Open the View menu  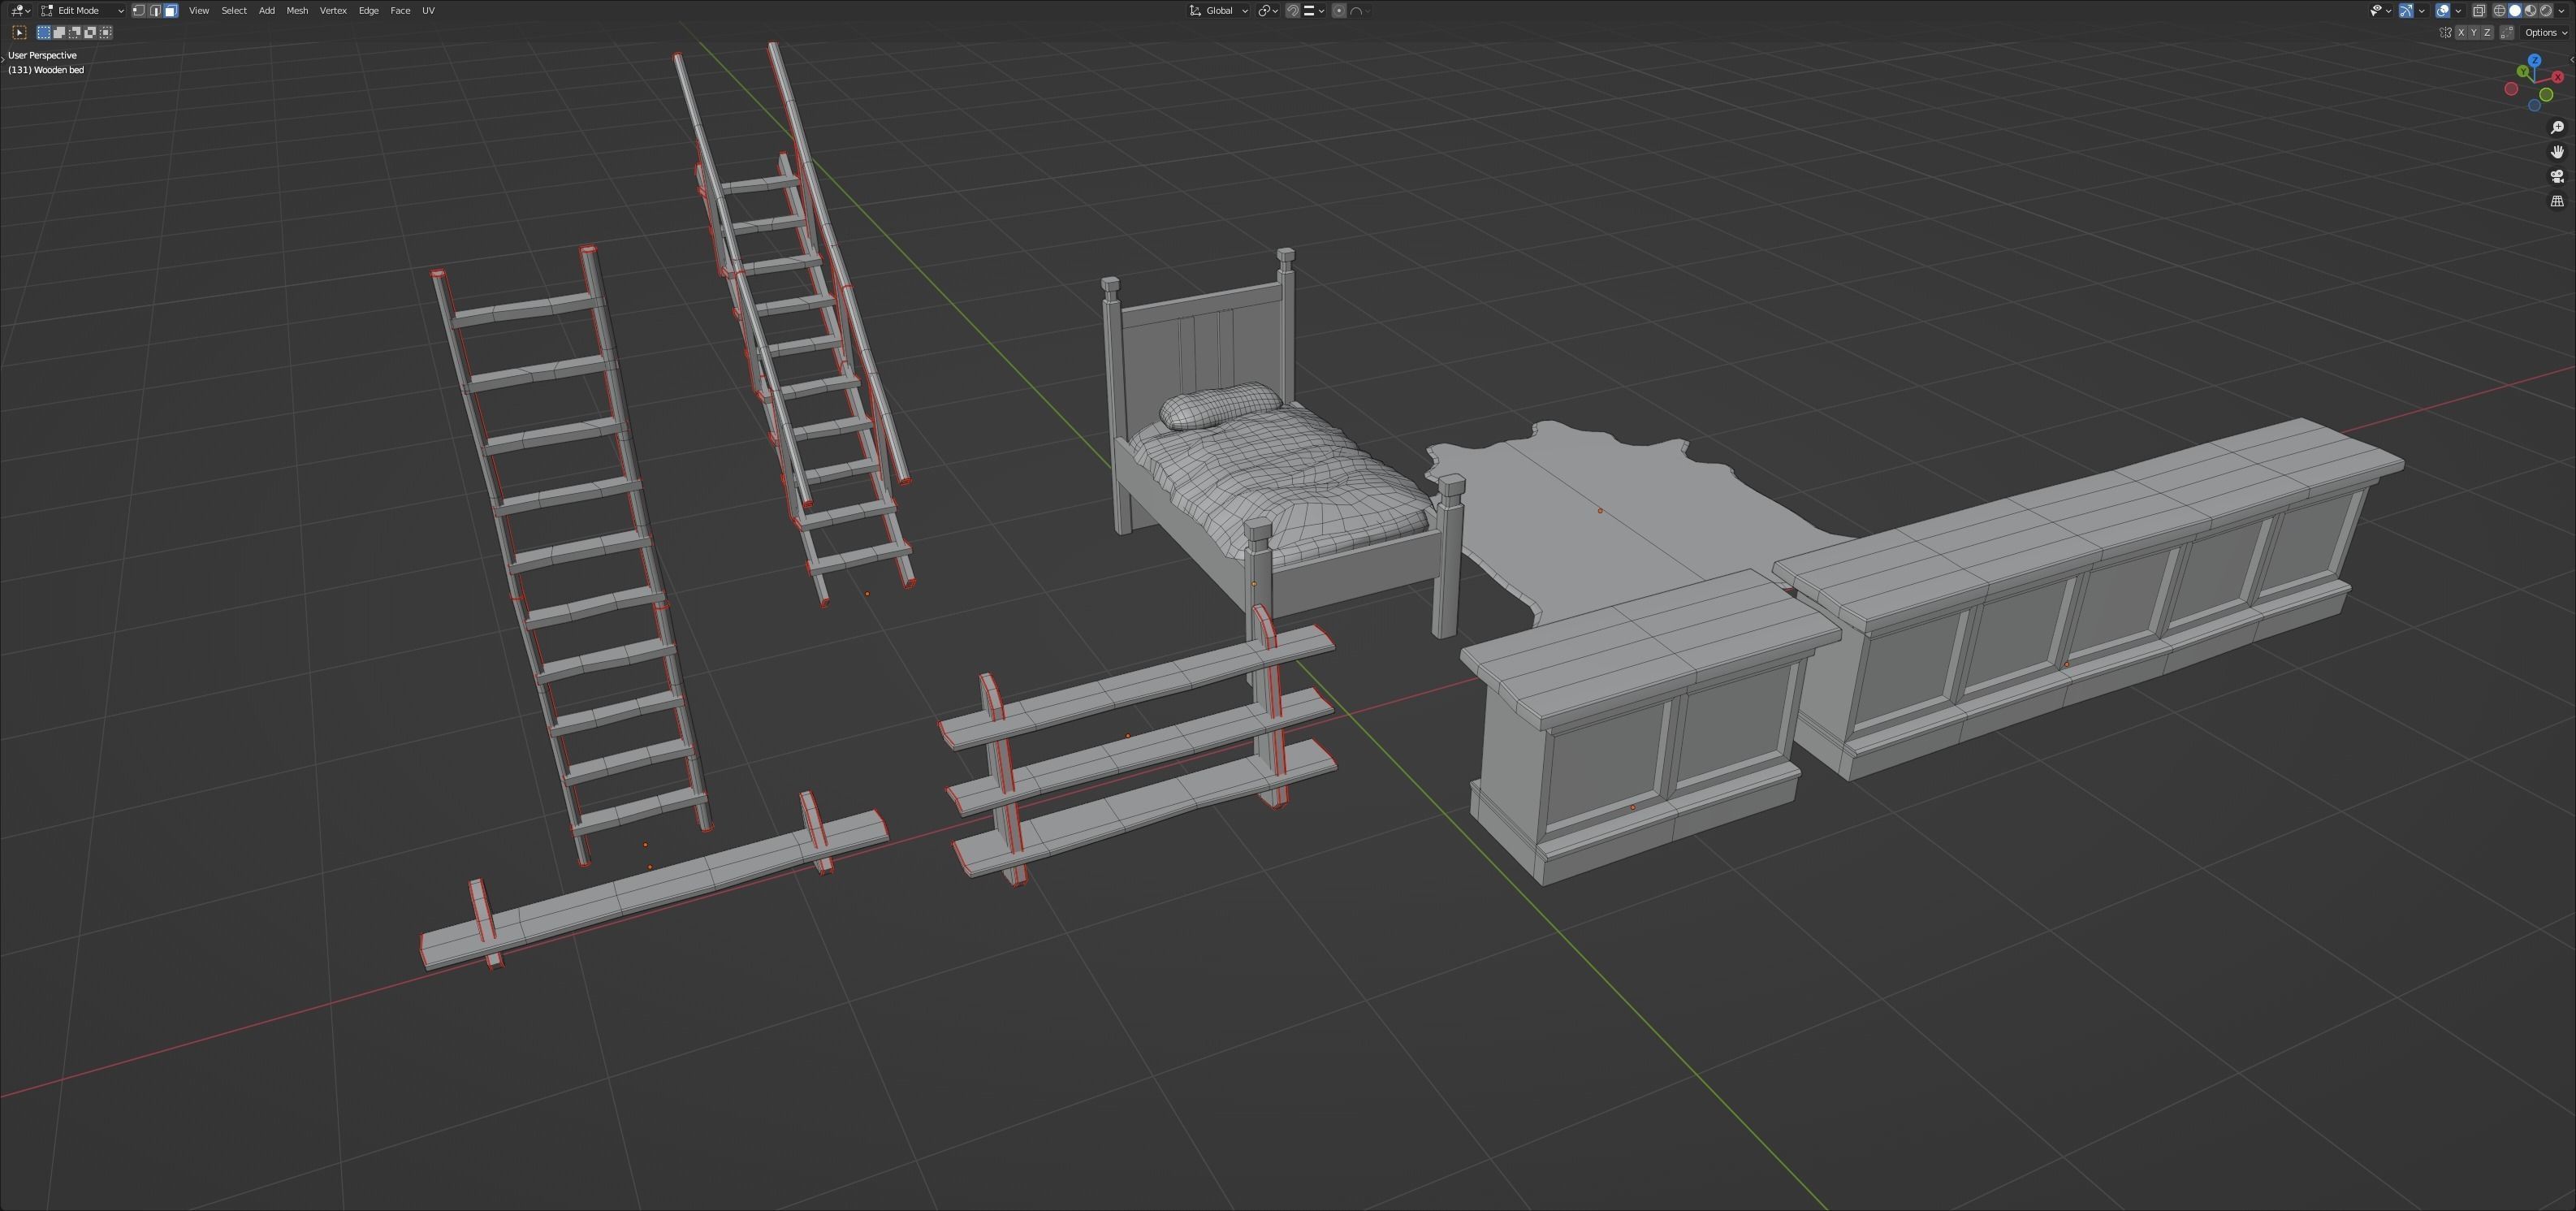(x=199, y=10)
